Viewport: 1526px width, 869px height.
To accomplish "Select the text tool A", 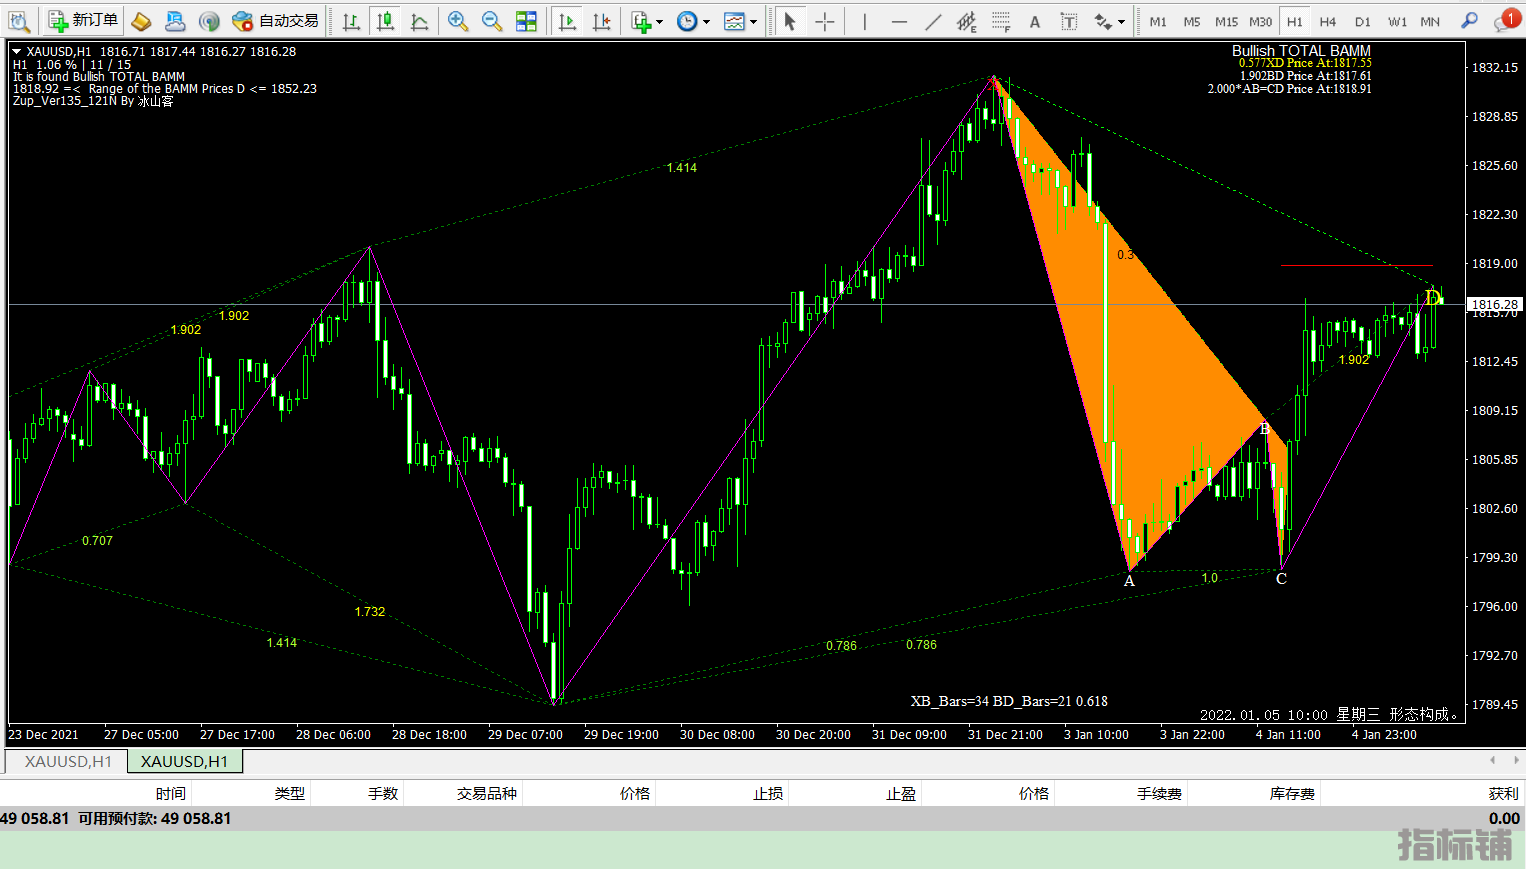I will click(1035, 21).
